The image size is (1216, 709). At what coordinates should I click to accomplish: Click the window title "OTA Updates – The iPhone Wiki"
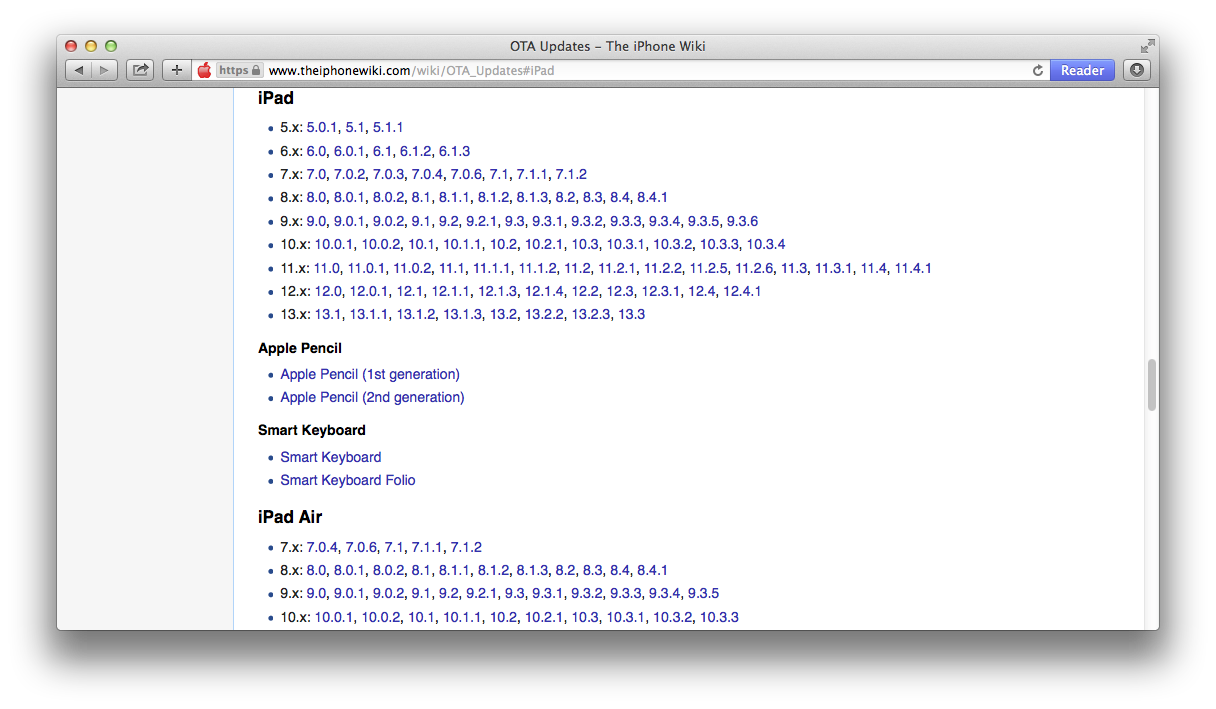(608, 46)
